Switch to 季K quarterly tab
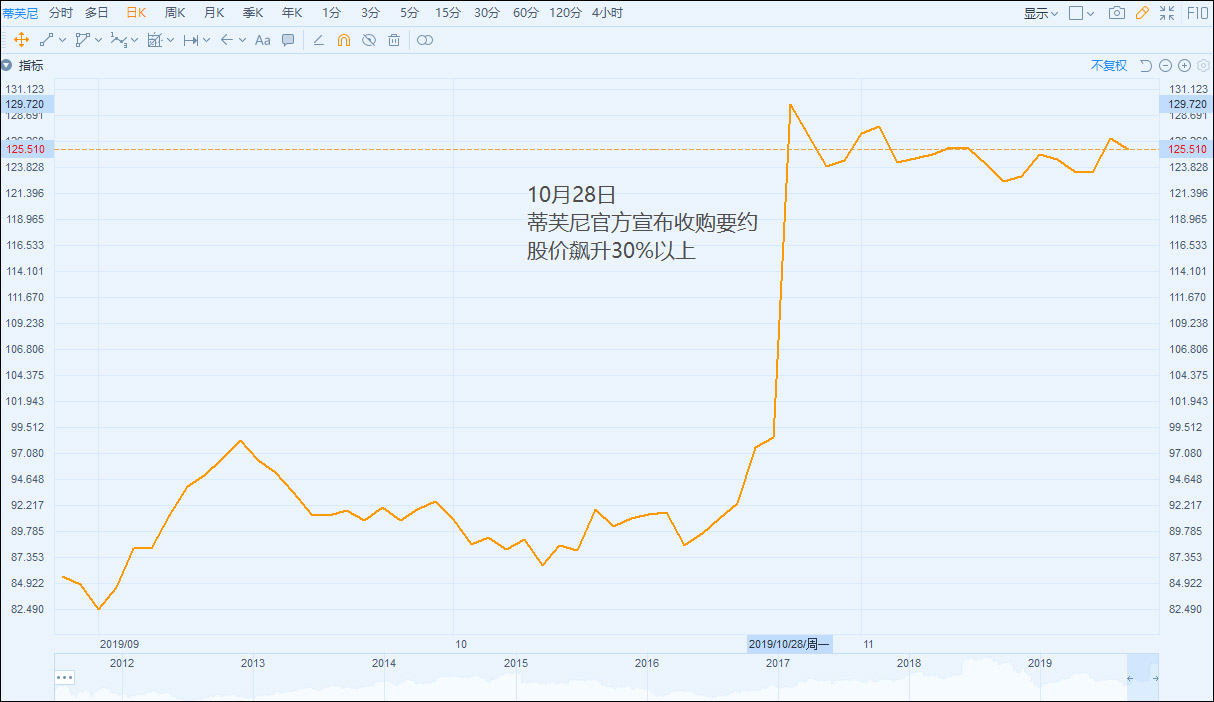Image resolution: width=1214 pixels, height=702 pixels. [x=253, y=13]
